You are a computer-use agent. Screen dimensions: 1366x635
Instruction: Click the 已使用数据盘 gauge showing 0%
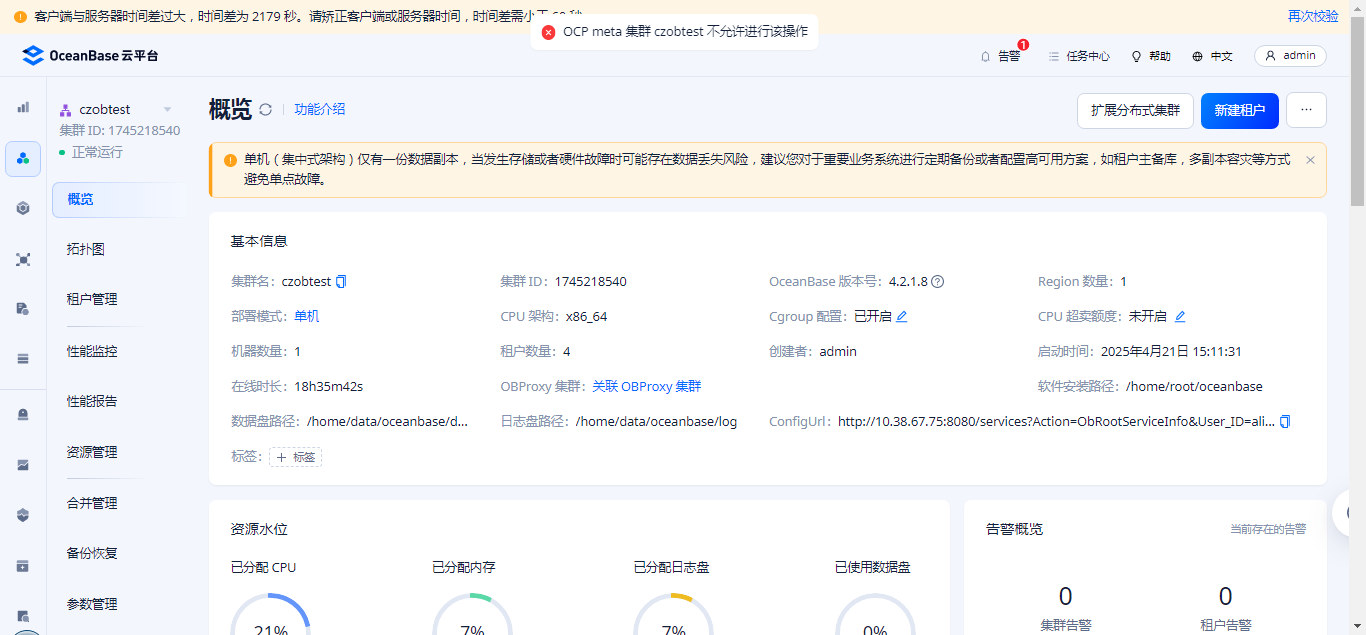pos(875,613)
